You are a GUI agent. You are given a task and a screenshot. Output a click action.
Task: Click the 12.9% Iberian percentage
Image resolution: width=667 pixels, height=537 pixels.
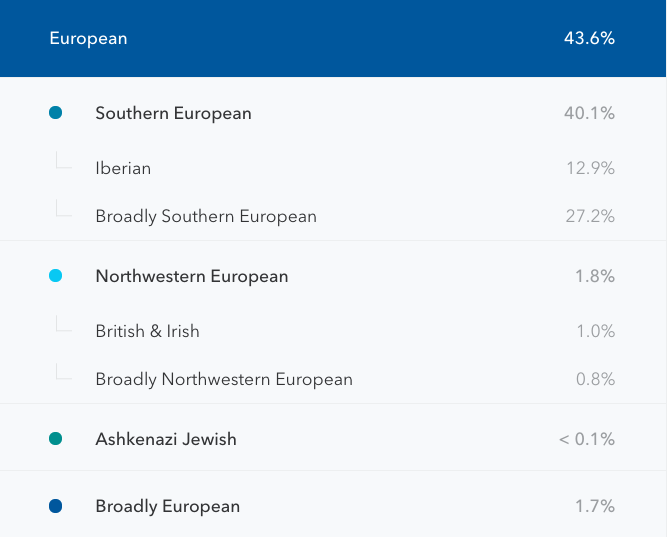pyautogui.click(x=590, y=168)
